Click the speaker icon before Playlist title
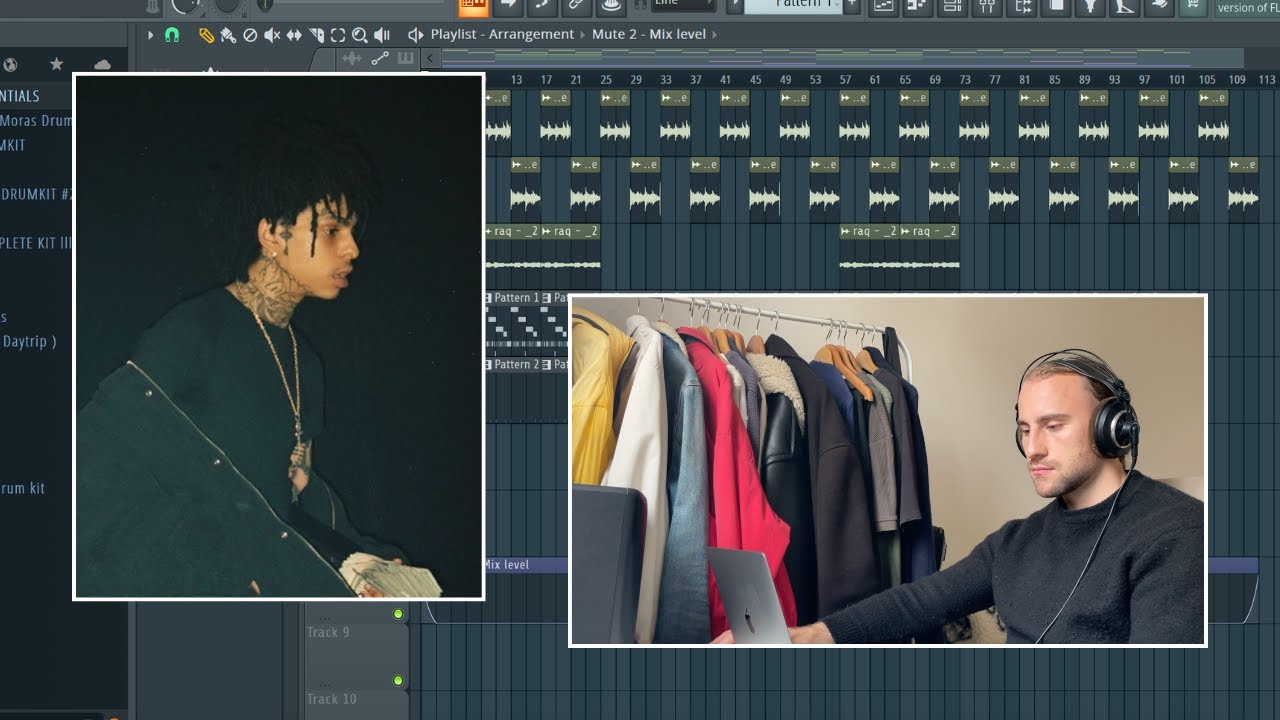 pos(416,35)
